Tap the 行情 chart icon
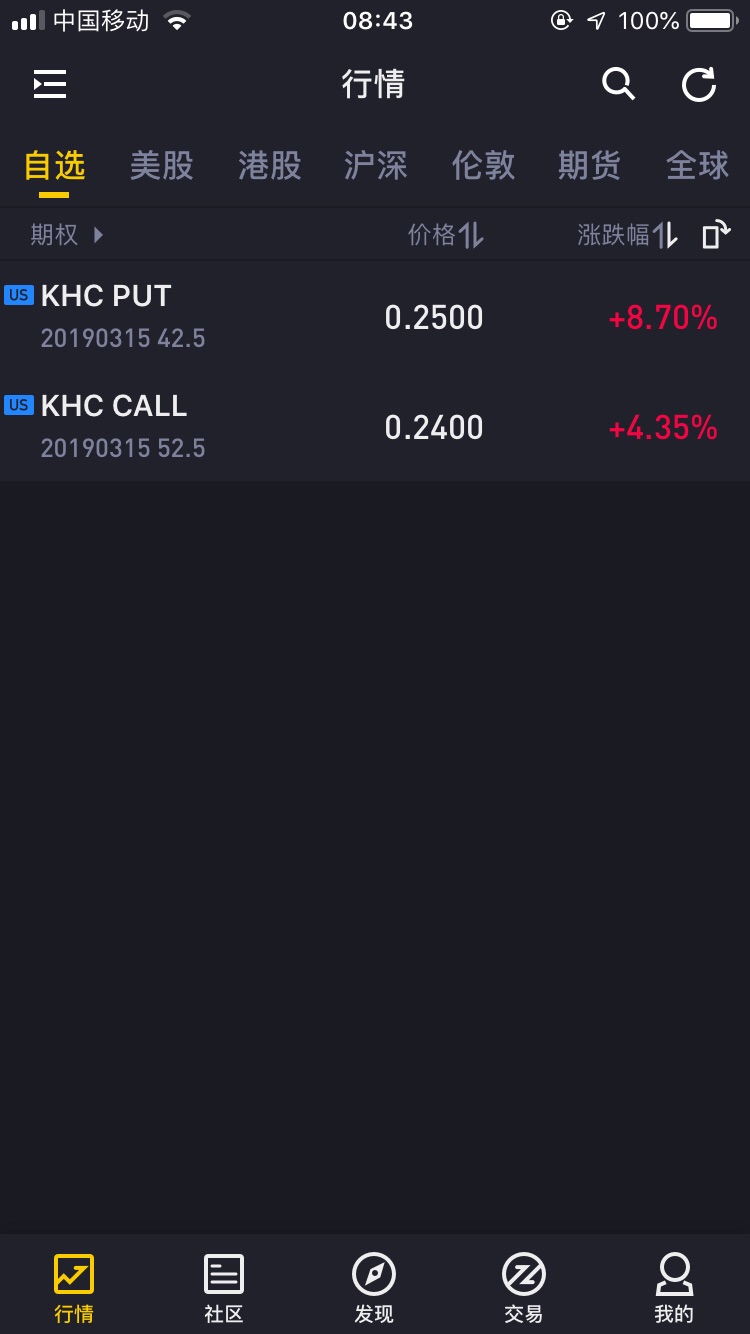The width and height of the screenshot is (750, 1334). click(74, 1274)
